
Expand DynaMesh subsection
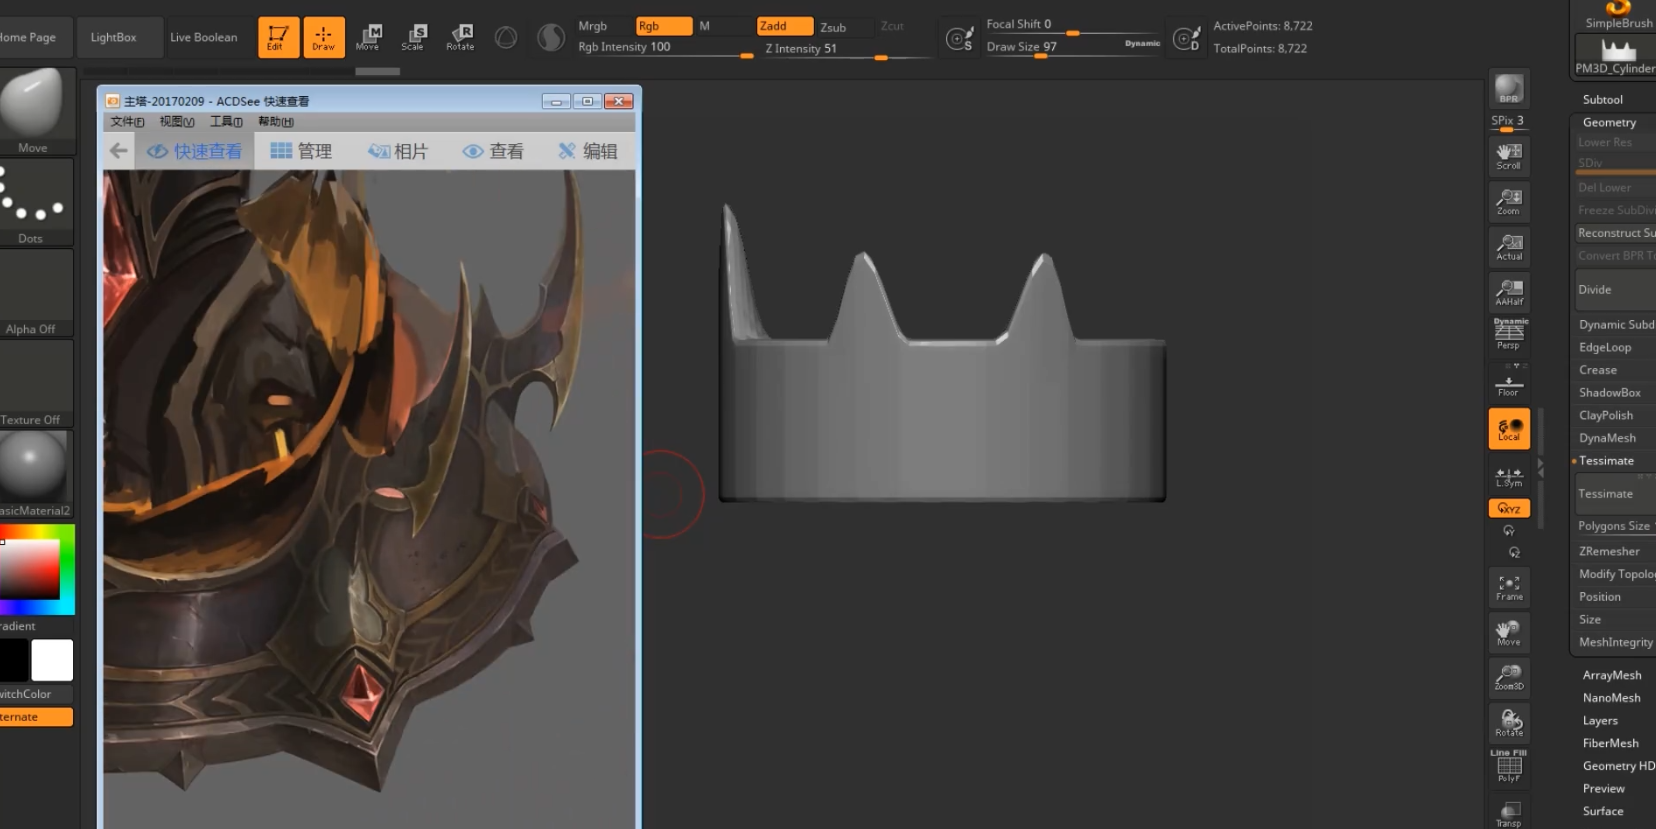click(1607, 438)
